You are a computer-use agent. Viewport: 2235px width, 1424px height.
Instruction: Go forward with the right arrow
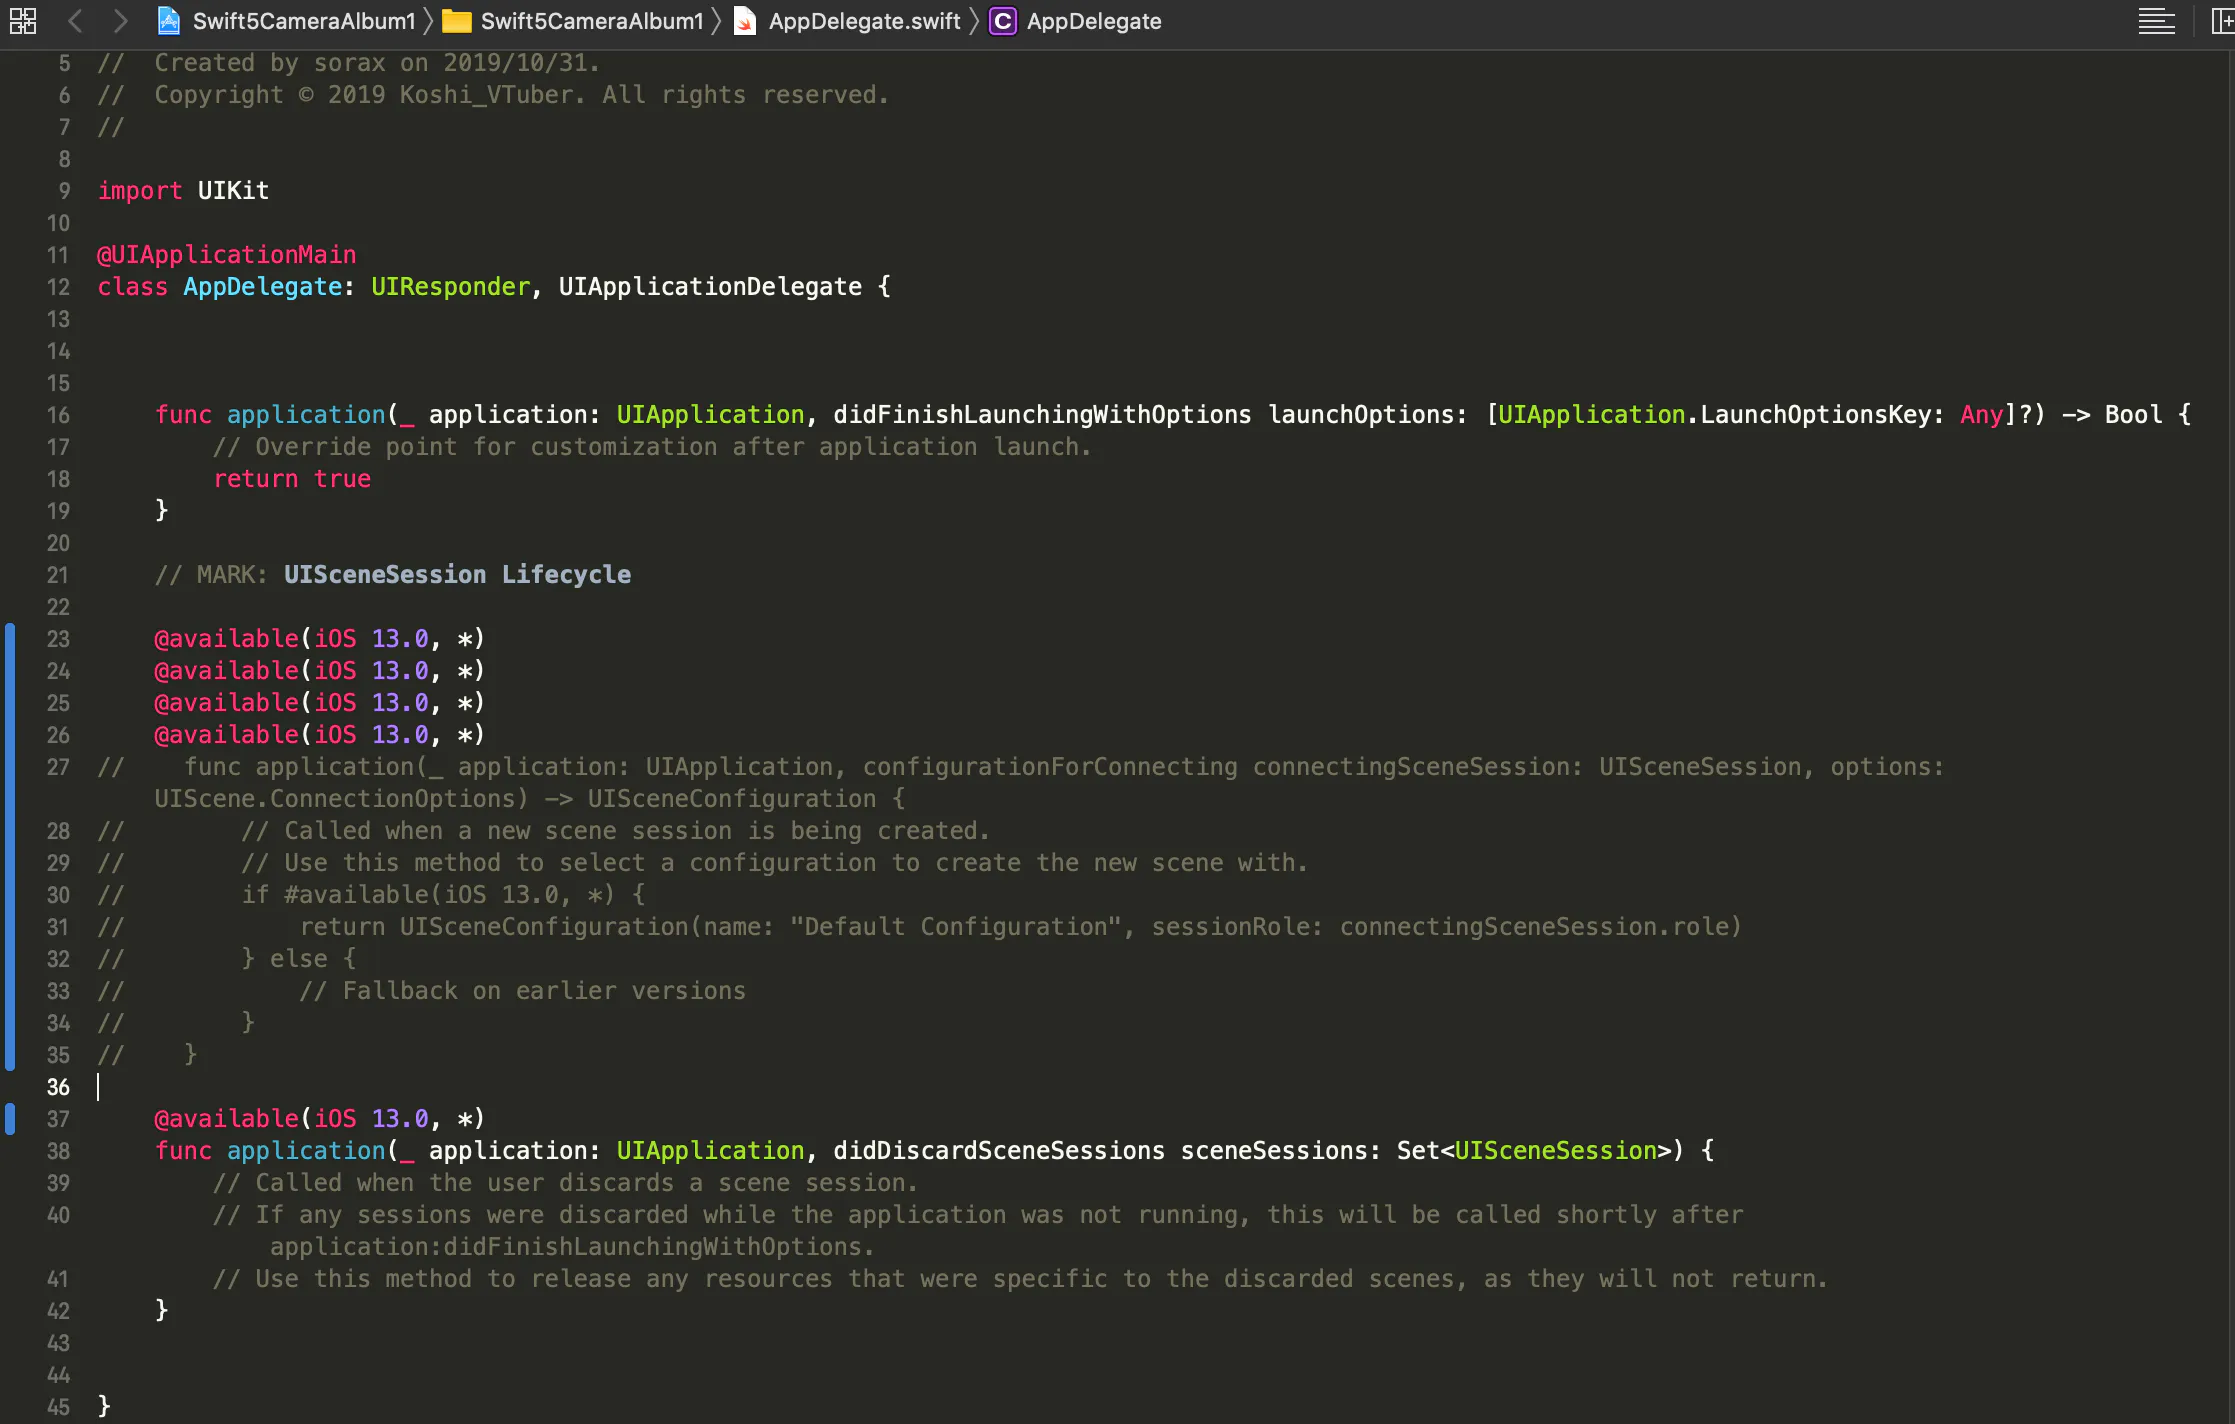point(120,21)
